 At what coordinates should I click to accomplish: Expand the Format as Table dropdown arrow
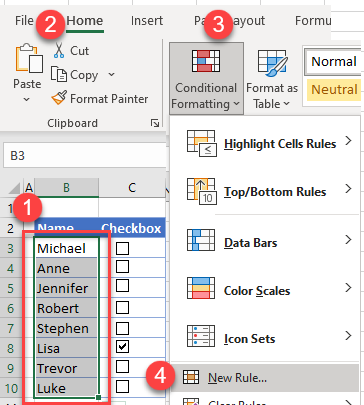[x=286, y=104]
